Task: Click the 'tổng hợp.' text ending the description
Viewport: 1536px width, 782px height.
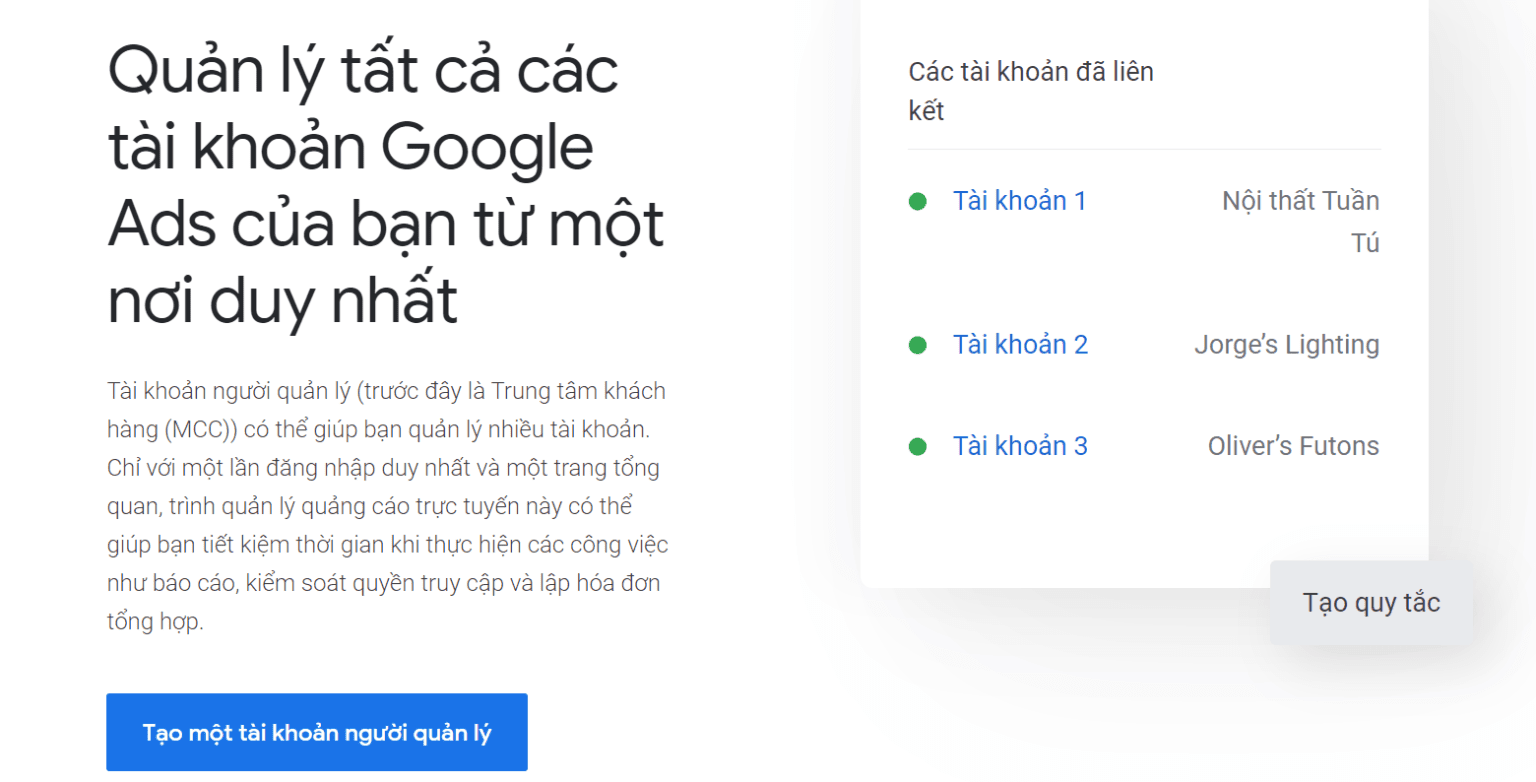Action: pos(155,621)
